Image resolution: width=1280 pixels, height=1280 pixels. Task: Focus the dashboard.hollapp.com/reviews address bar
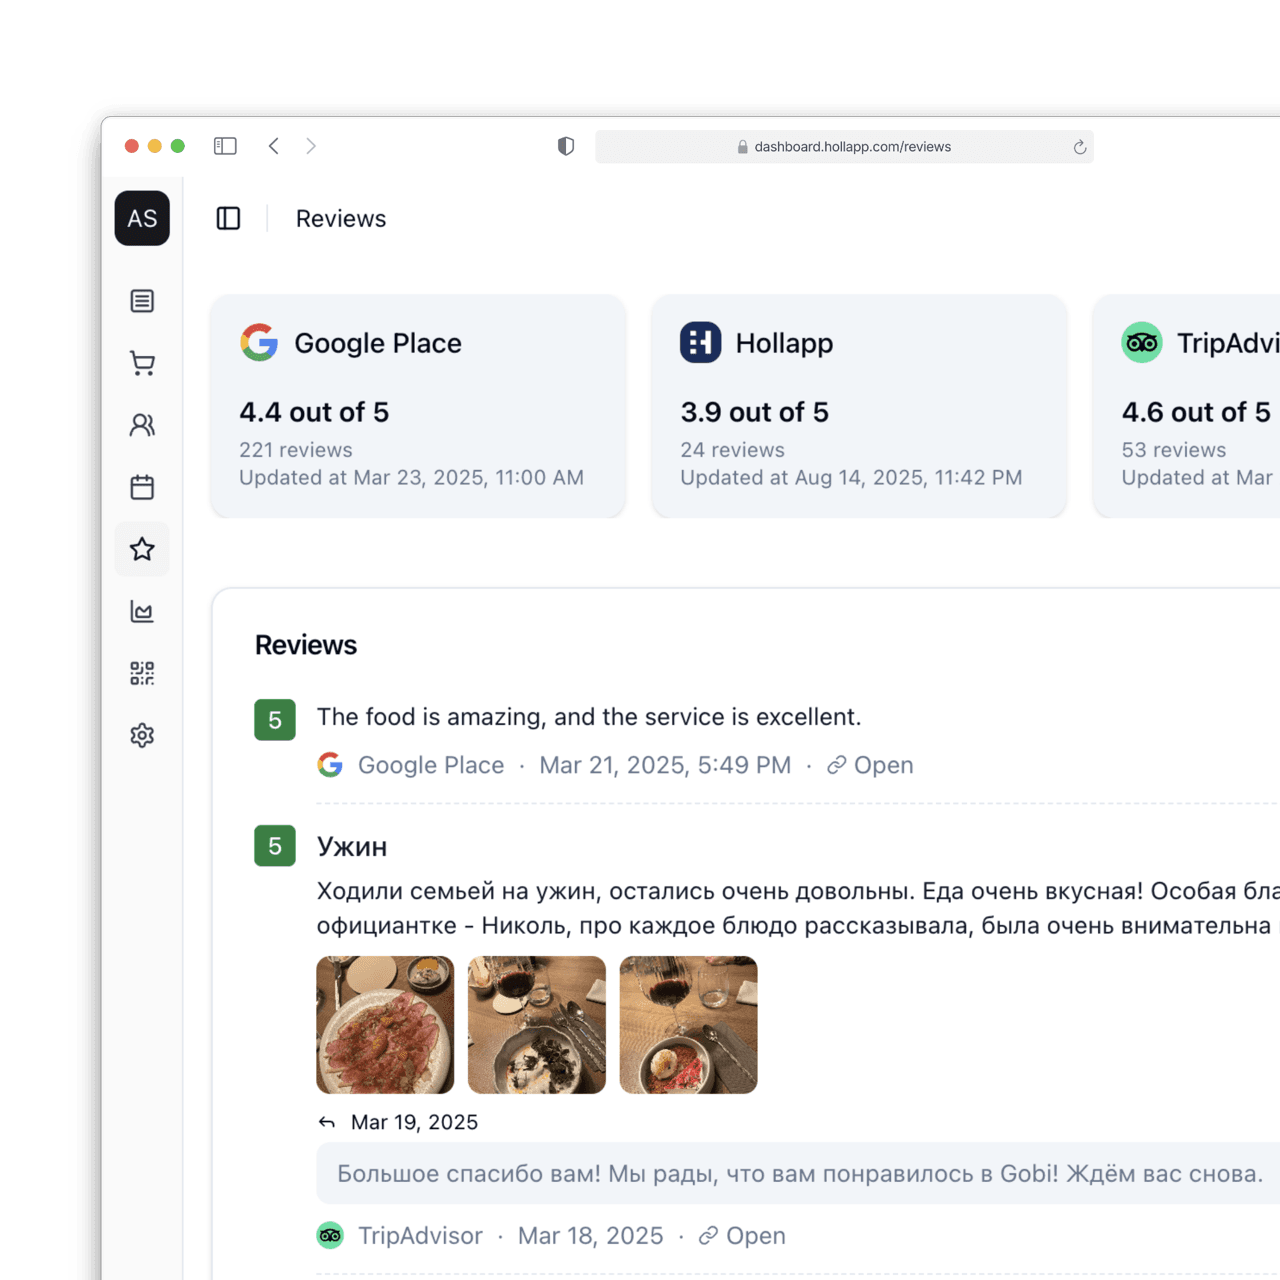844,147
